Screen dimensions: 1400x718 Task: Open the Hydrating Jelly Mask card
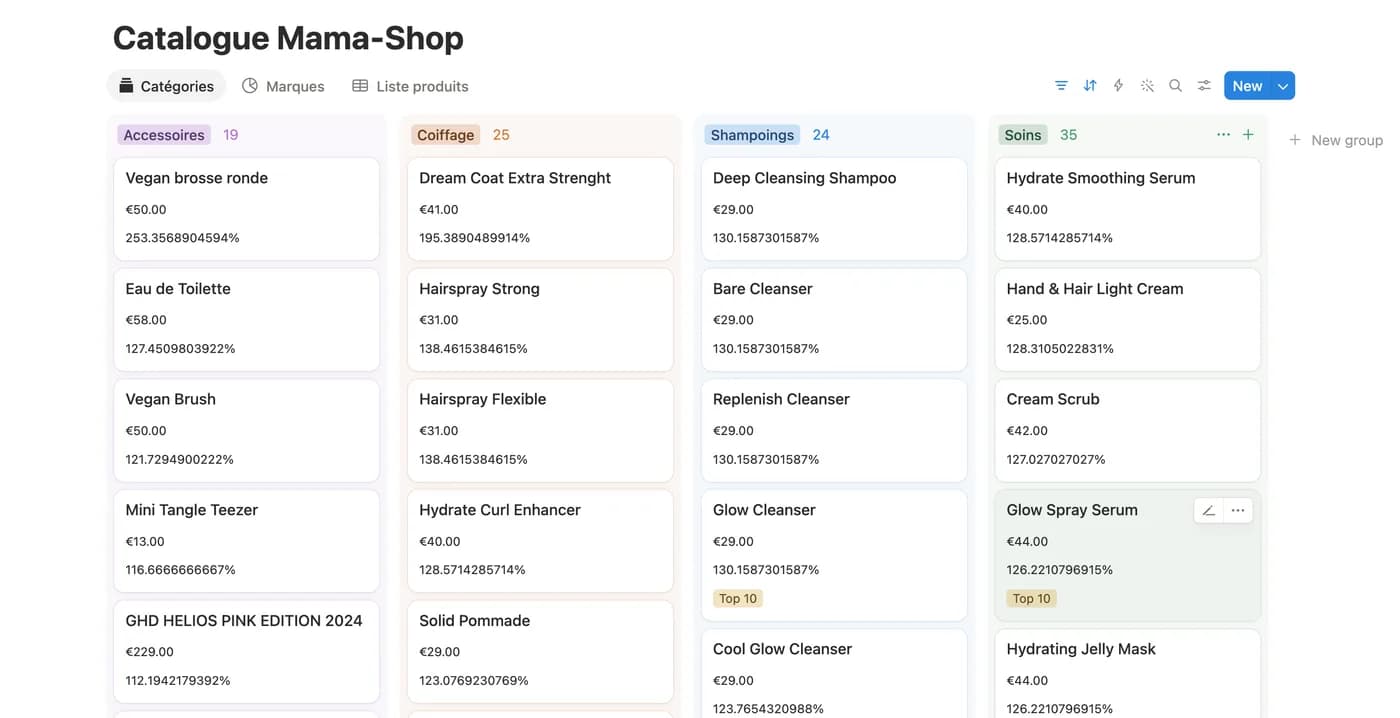click(1128, 673)
